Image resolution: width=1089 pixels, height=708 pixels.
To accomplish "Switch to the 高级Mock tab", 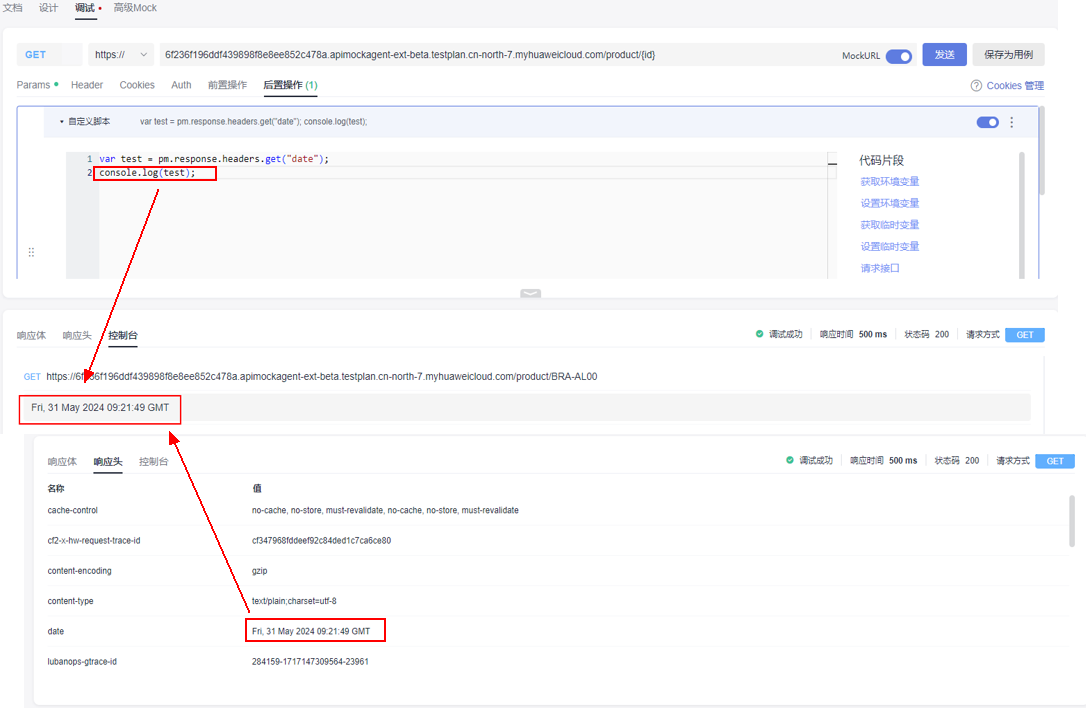I will (135, 8).
